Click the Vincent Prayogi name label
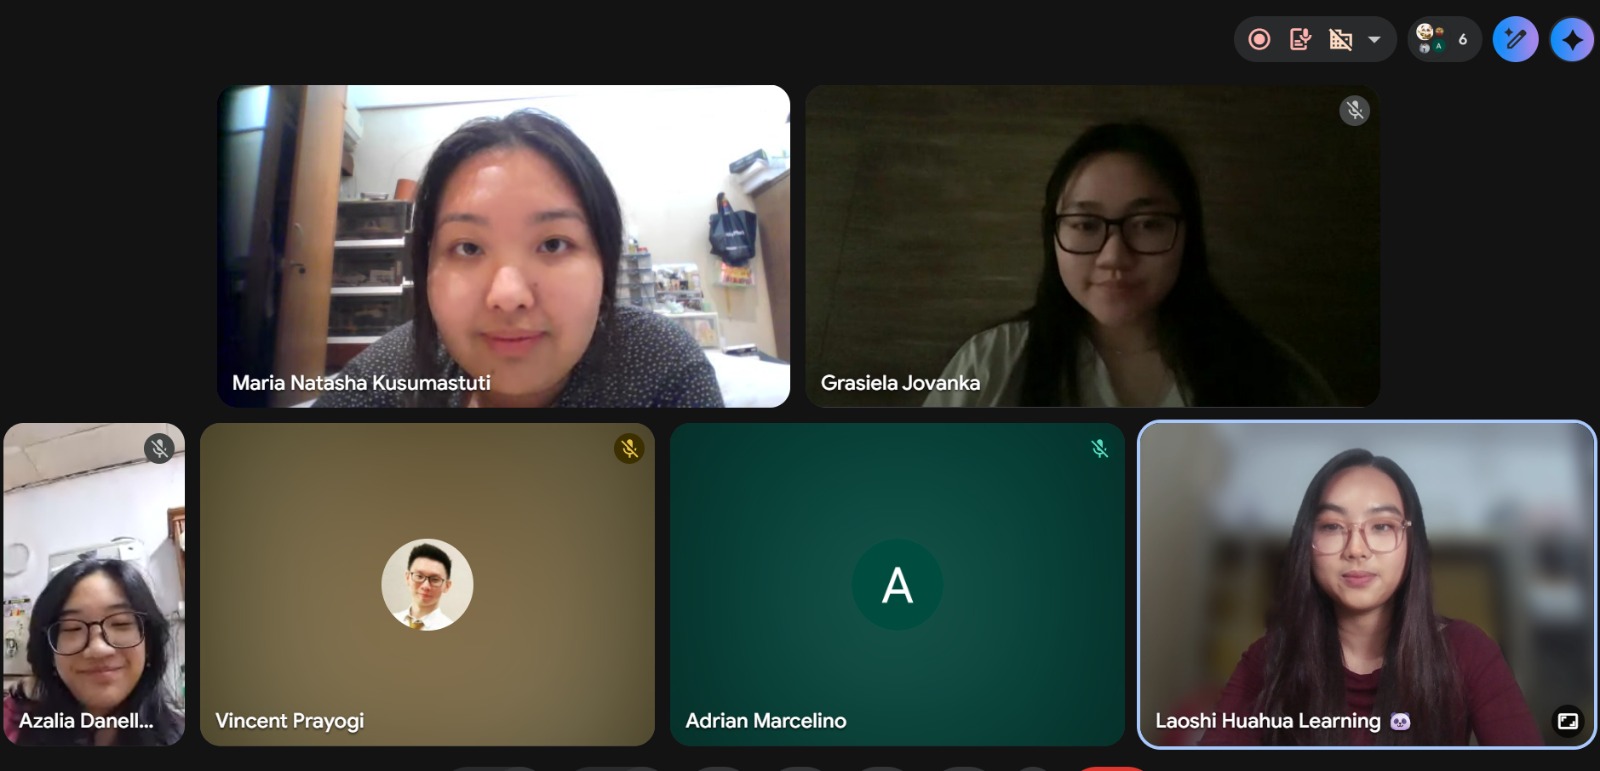Image resolution: width=1600 pixels, height=771 pixels. point(290,721)
